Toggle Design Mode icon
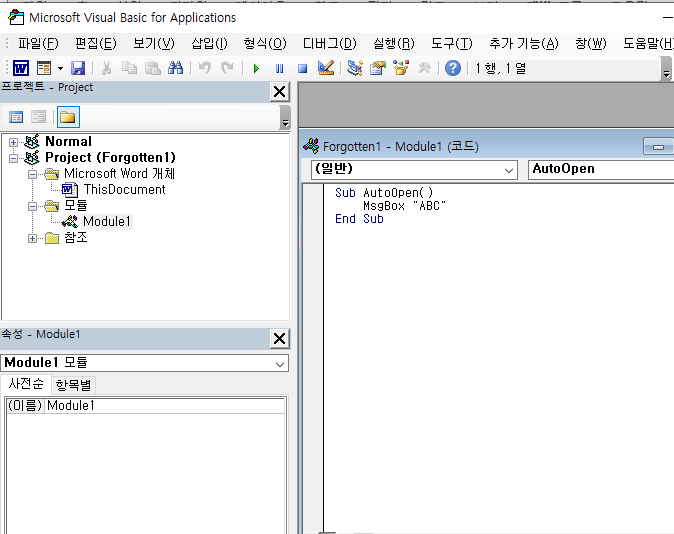674x534 pixels. click(326, 68)
